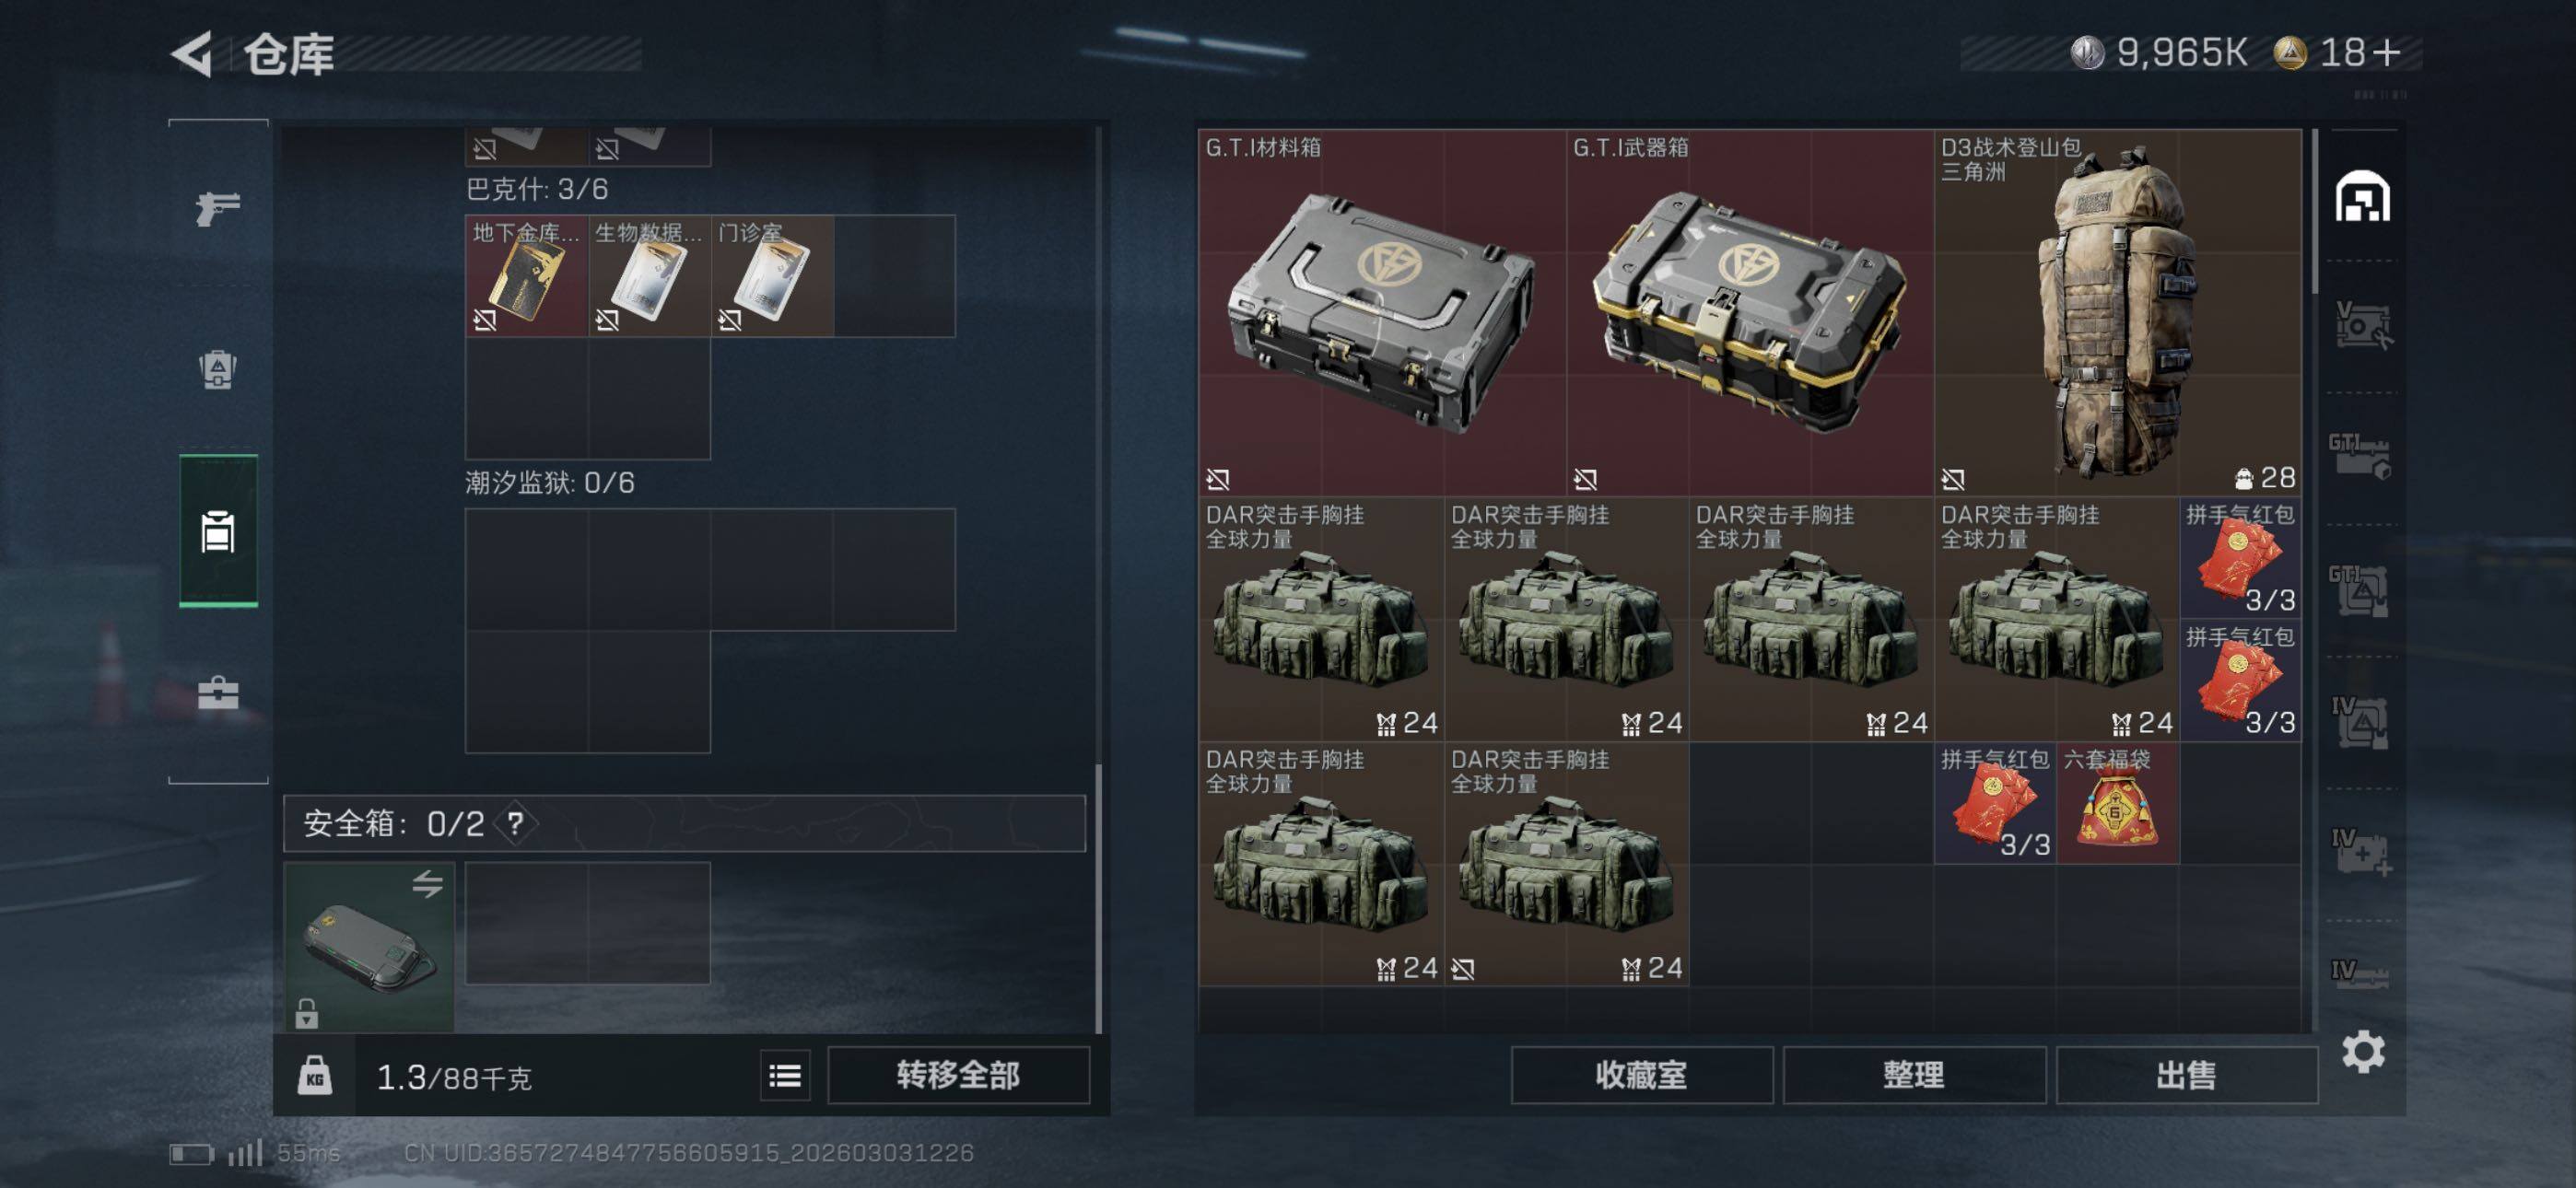Click the warehouse grid scrollbar
The height and width of the screenshot is (1188, 2576).
click(x=2314, y=212)
